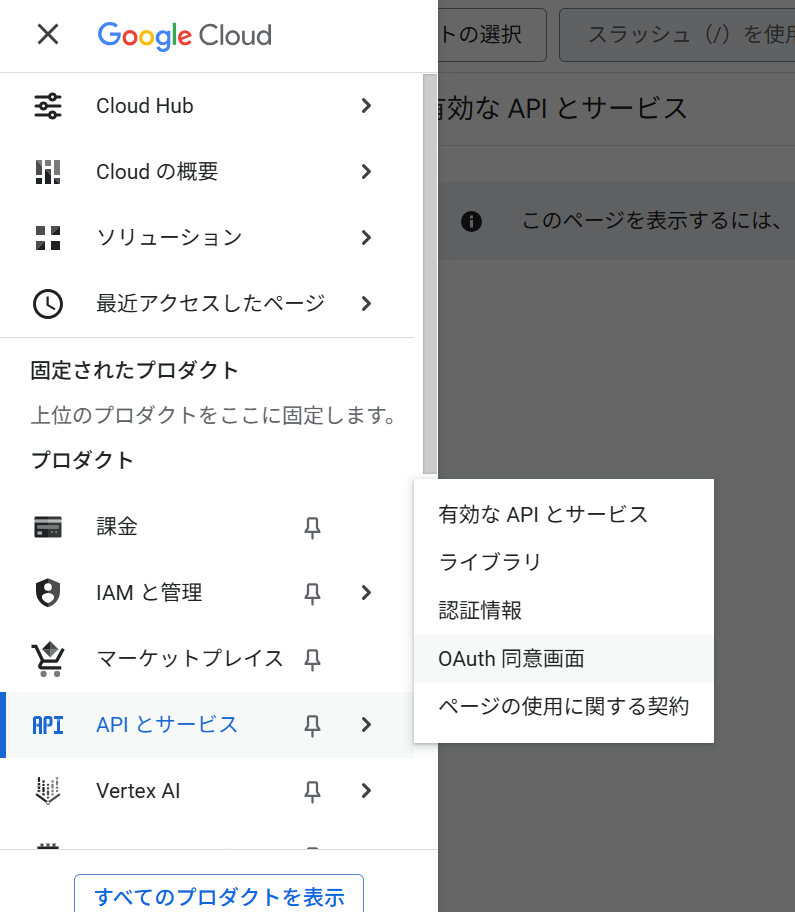Pin the 課金 product
The height and width of the screenshot is (912, 795).
312,528
